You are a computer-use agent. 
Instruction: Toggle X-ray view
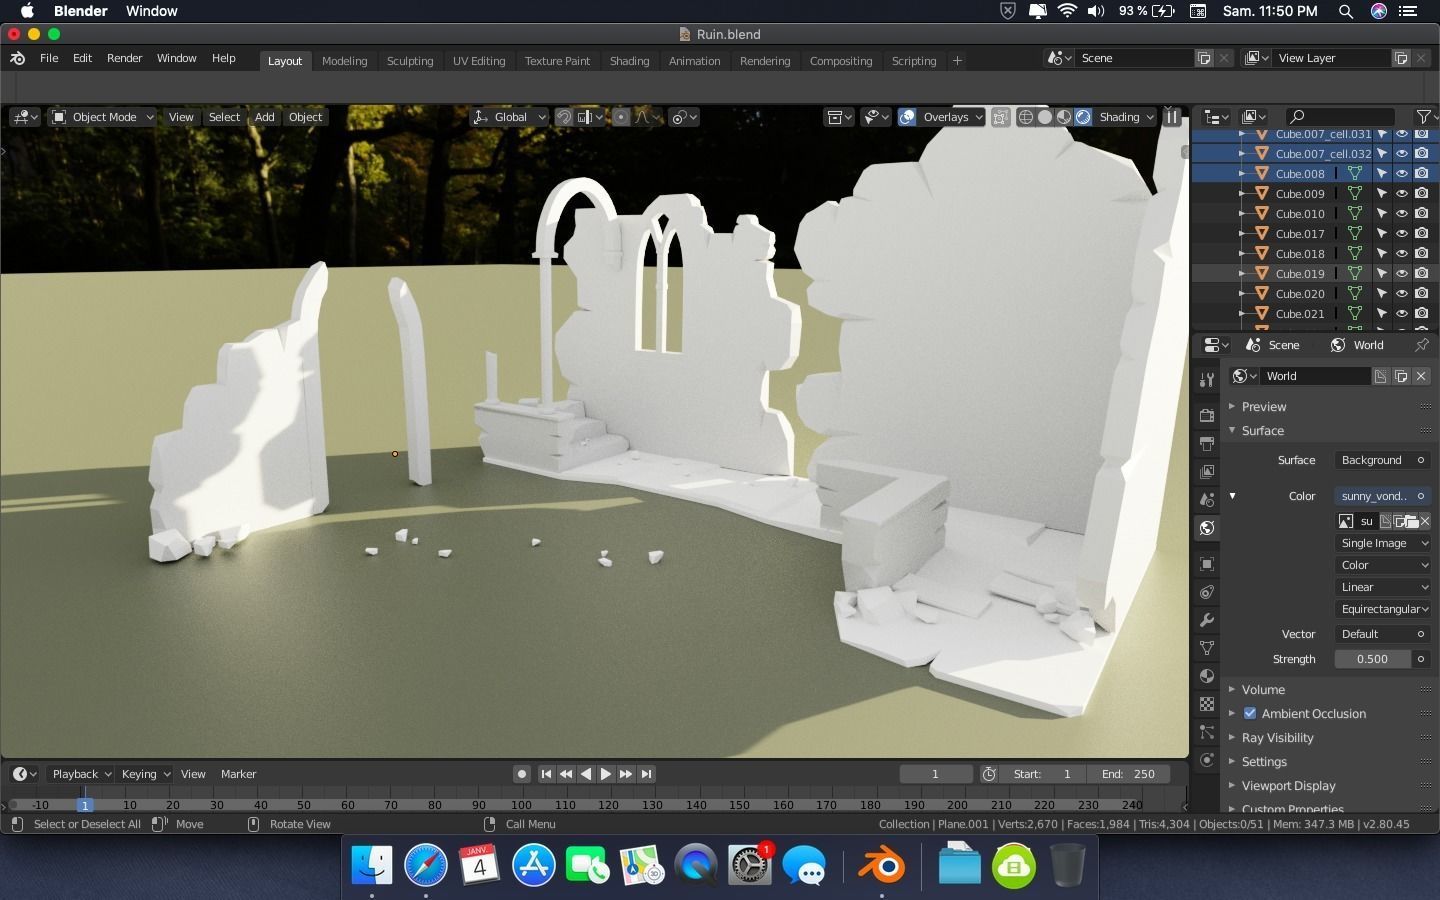pos(1000,117)
